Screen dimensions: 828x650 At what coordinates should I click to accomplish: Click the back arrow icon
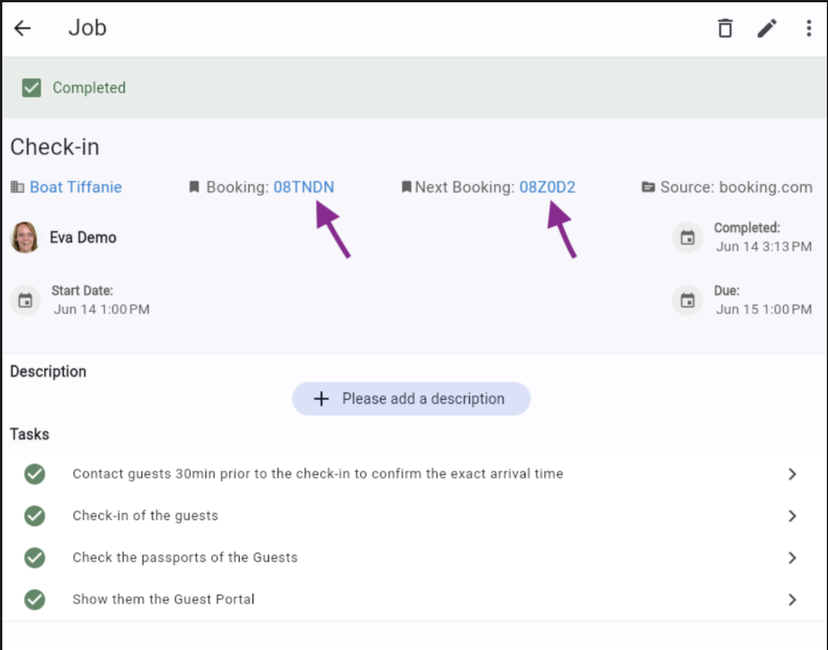coord(22,28)
